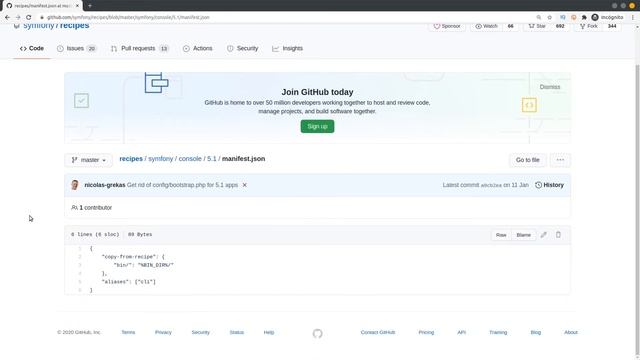Fork the recipes repository
This screenshot has height=360, width=640.
point(589,26)
